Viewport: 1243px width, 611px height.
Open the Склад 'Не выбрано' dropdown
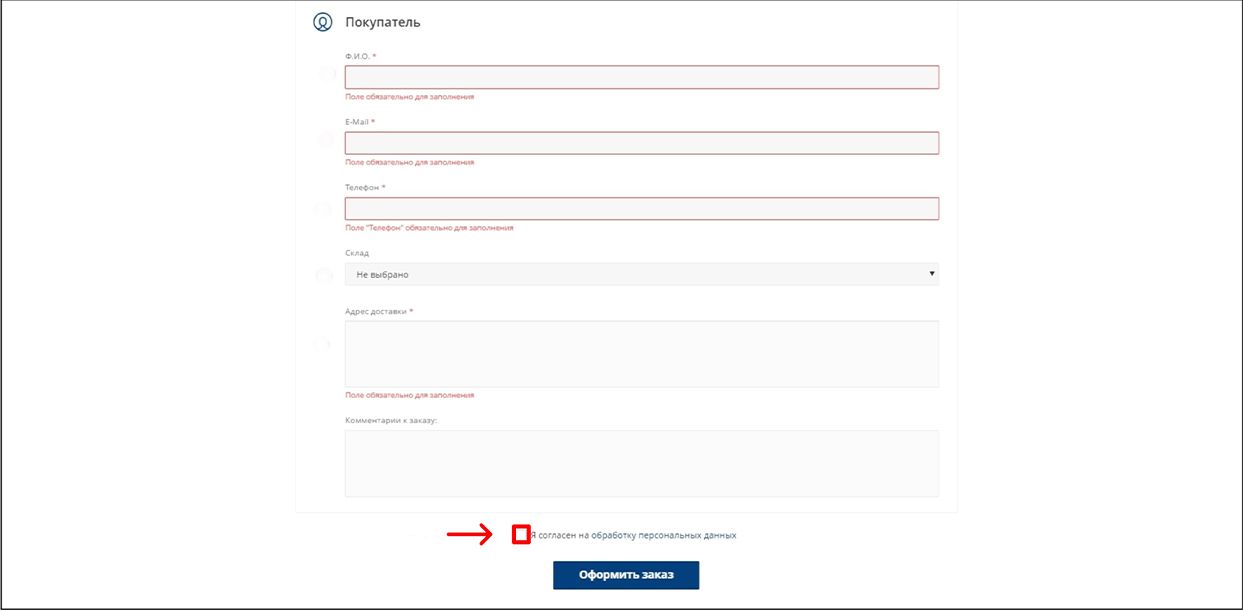pyautogui.click(x=640, y=274)
